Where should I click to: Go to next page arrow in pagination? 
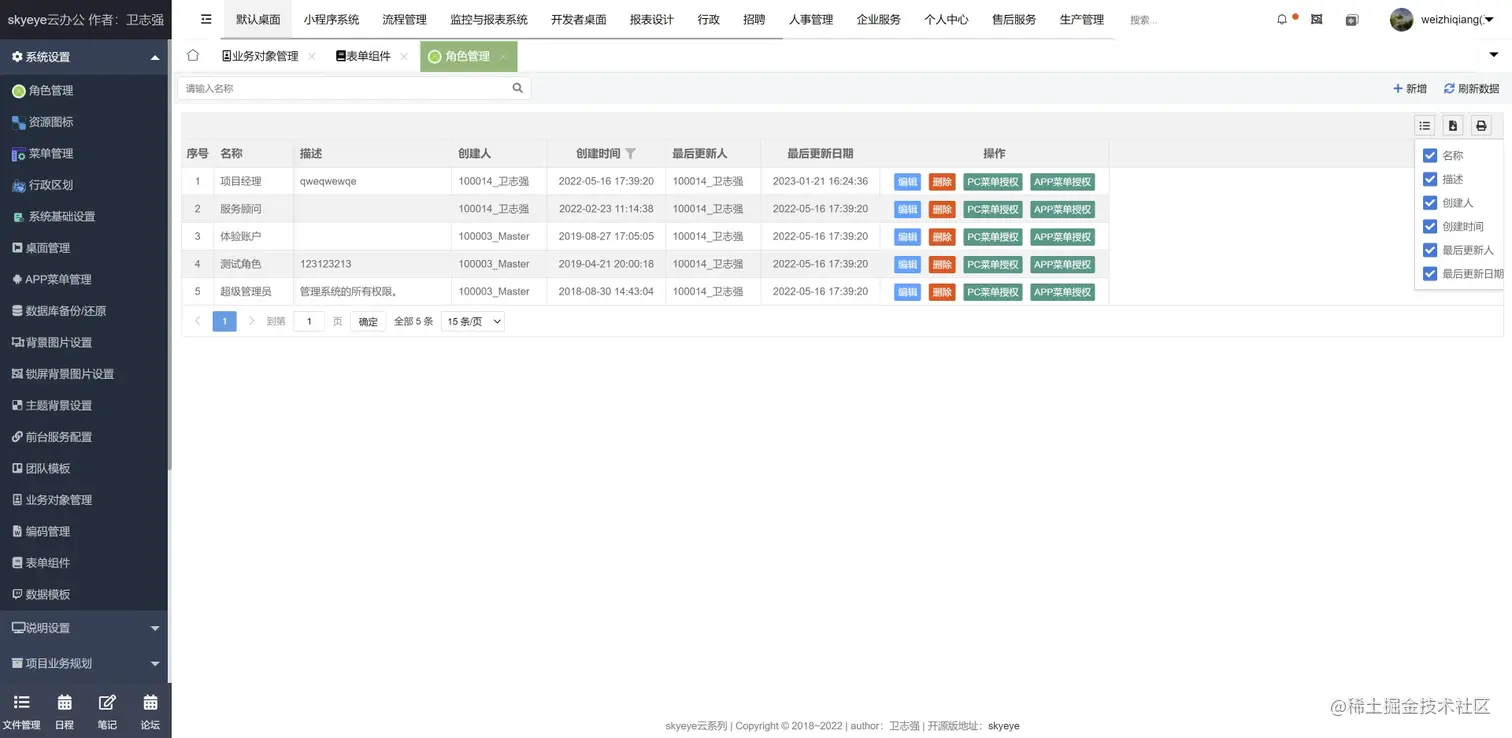click(x=251, y=321)
